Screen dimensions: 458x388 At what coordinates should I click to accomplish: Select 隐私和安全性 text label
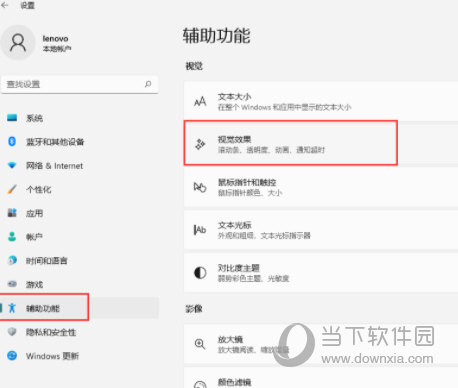point(51,332)
